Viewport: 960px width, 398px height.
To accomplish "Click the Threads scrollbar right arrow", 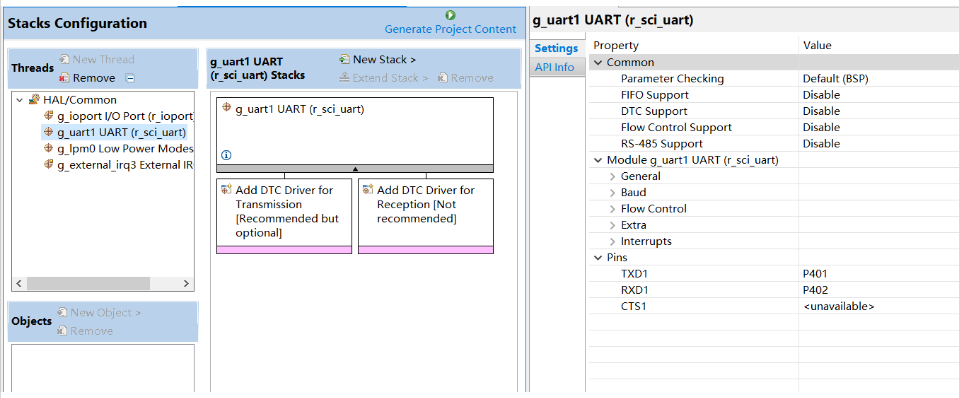I will tap(187, 283).
